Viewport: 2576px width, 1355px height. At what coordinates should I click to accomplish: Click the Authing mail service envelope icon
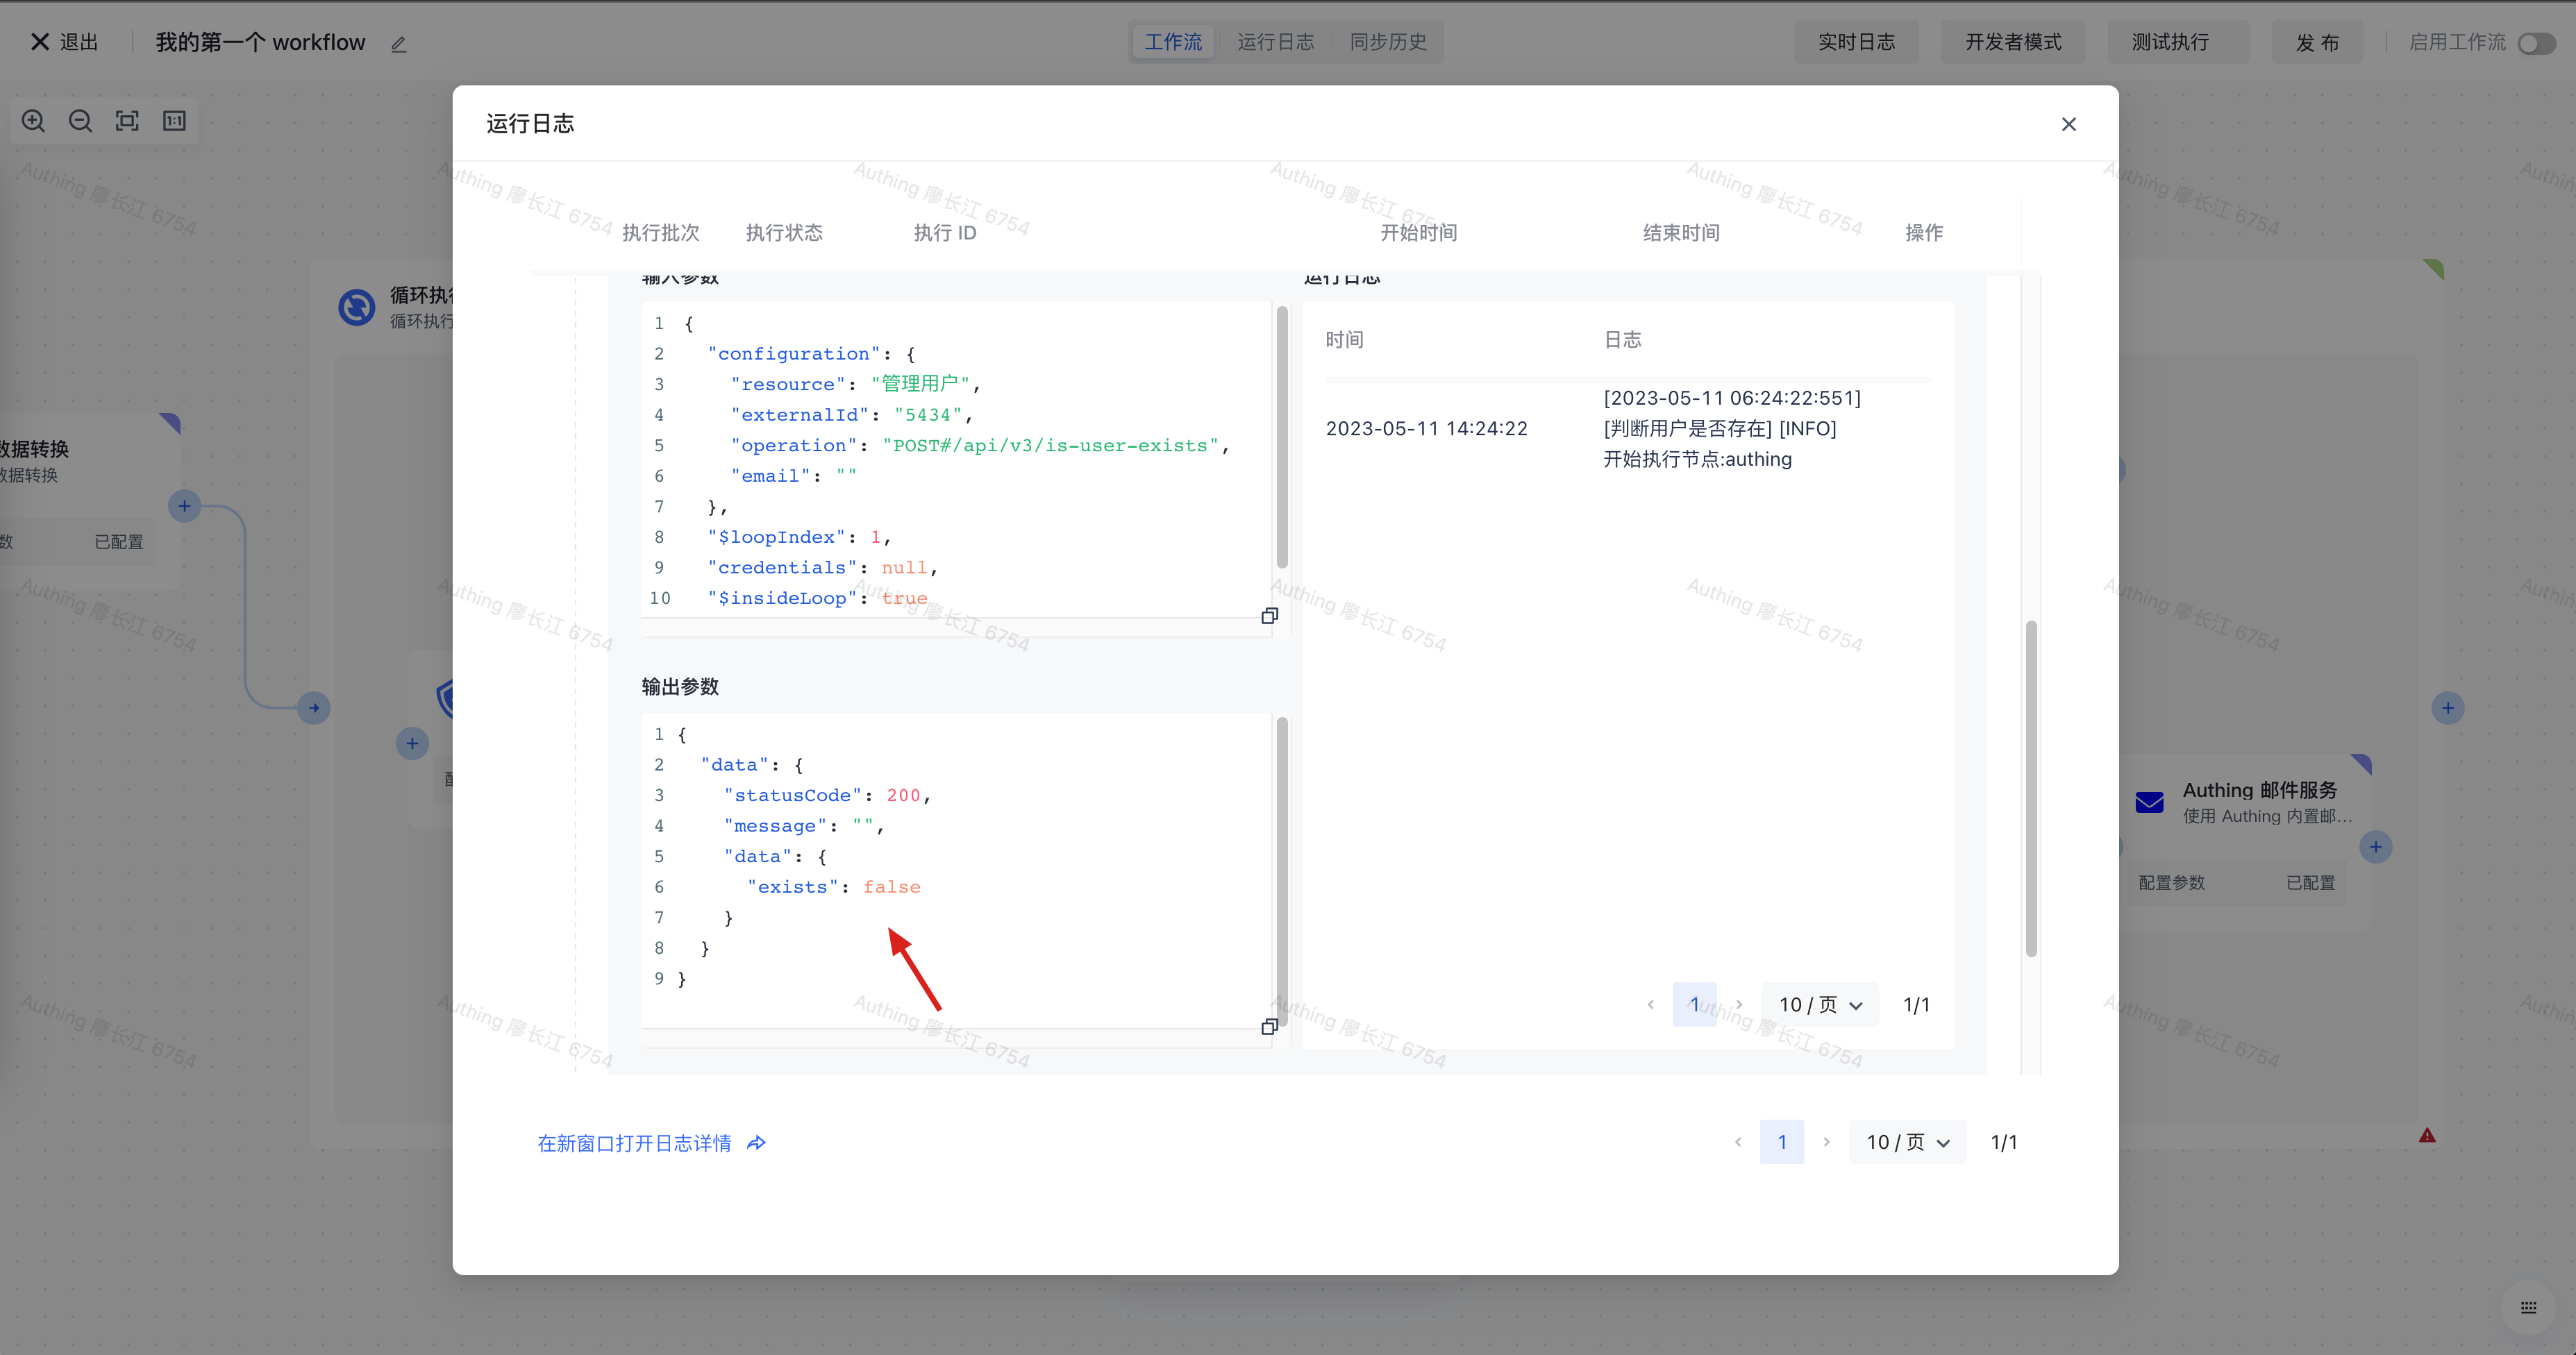coord(2149,802)
